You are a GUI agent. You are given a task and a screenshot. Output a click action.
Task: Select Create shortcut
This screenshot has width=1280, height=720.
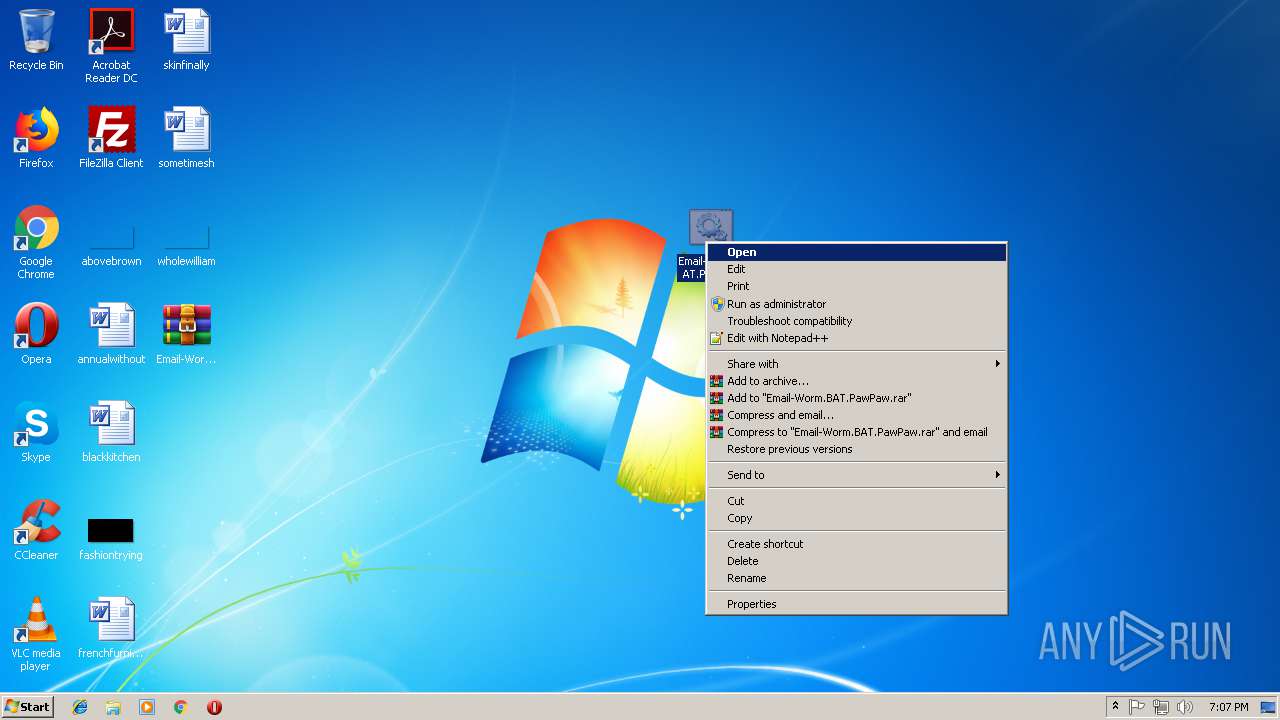coord(857,544)
